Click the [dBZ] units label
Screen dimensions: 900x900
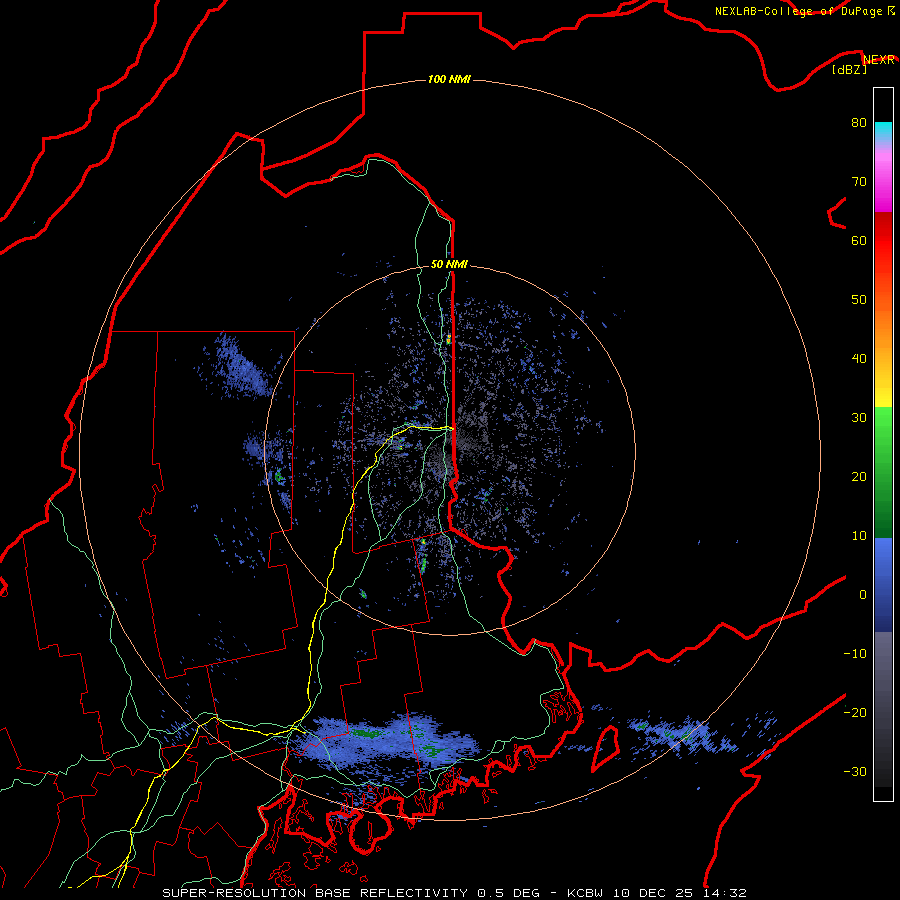849,70
